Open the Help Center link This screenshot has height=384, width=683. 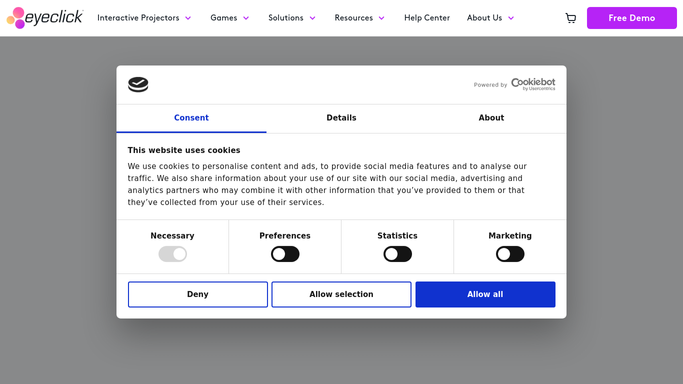click(x=427, y=18)
